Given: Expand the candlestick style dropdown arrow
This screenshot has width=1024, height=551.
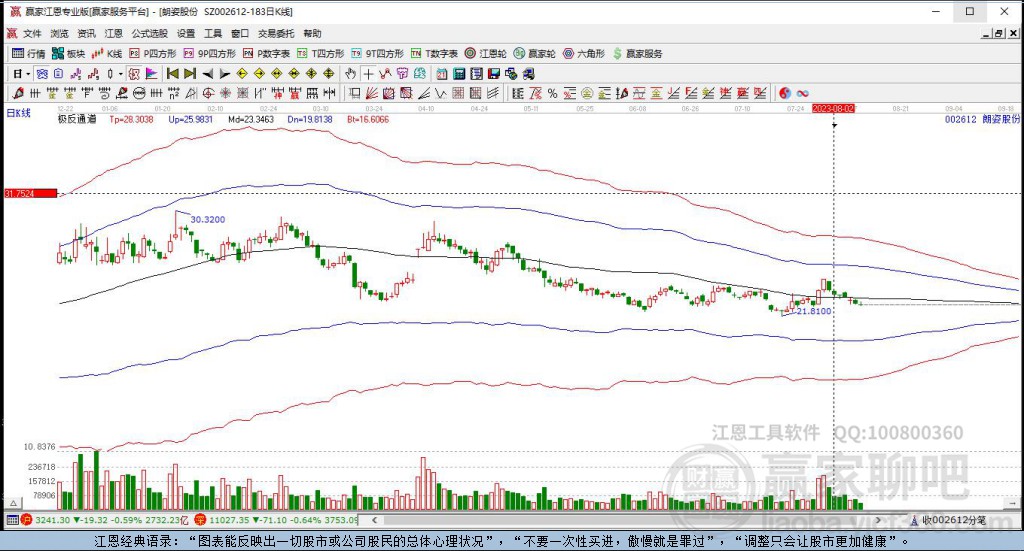Looking at the screenshot, I should pyautogui.click(x=121, y=74).
